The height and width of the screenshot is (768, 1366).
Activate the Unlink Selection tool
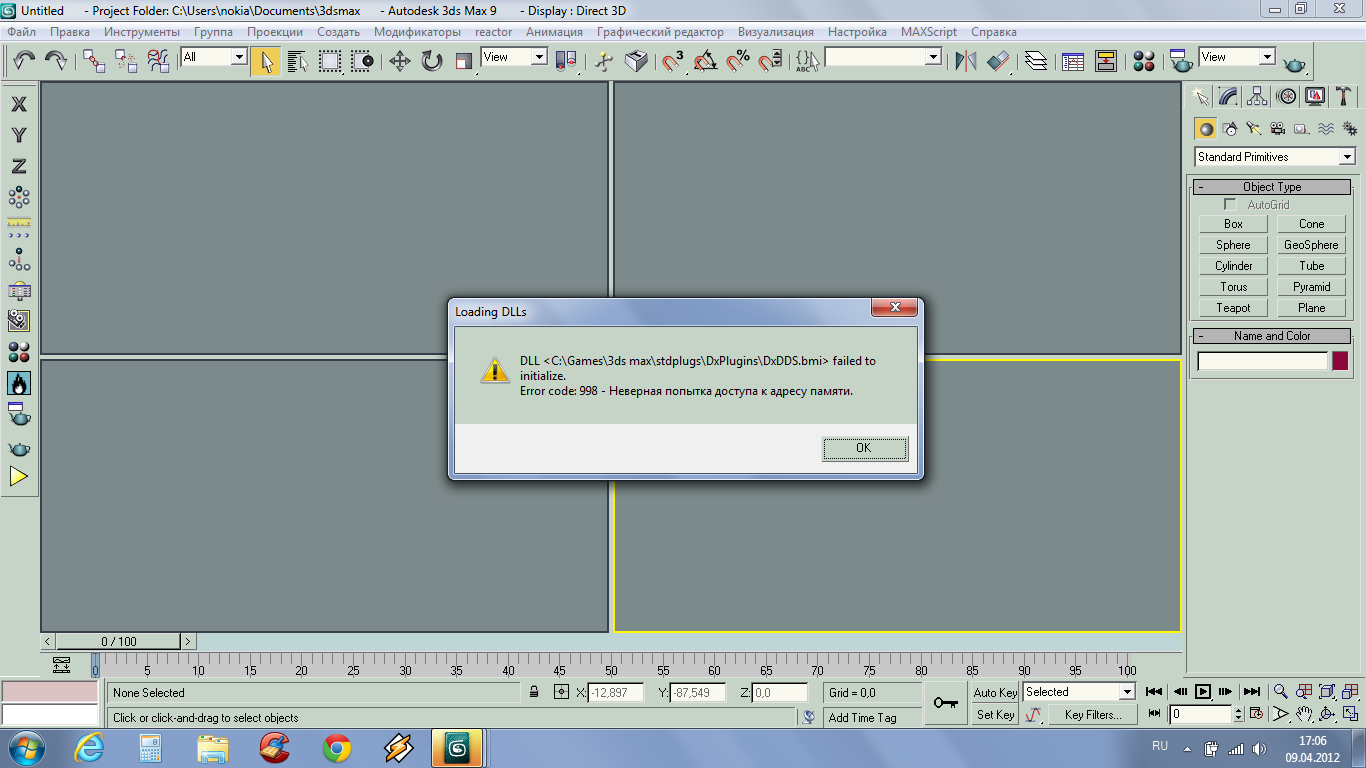coord(127,61)
